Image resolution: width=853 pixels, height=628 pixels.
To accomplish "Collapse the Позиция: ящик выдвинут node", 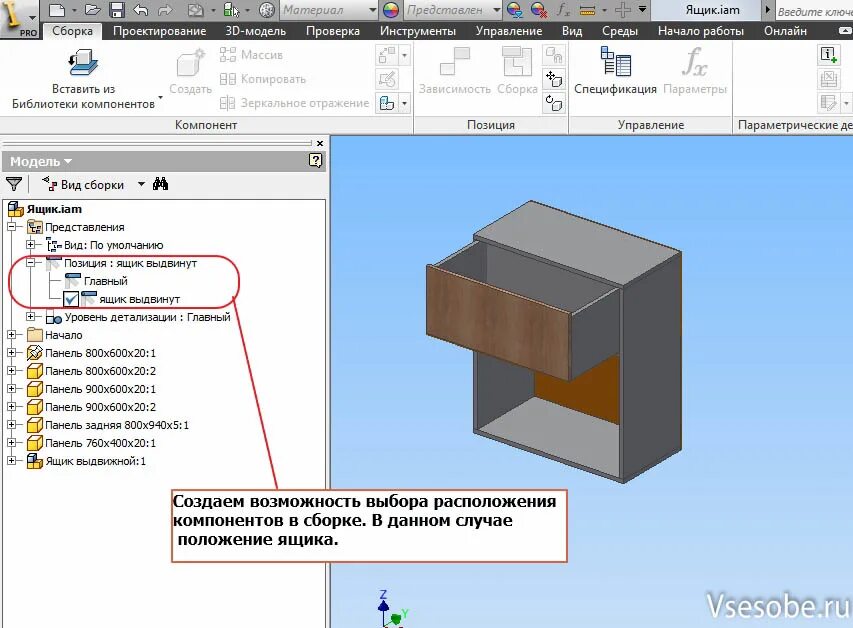I will pyautogui.click(x=30, y=263).
